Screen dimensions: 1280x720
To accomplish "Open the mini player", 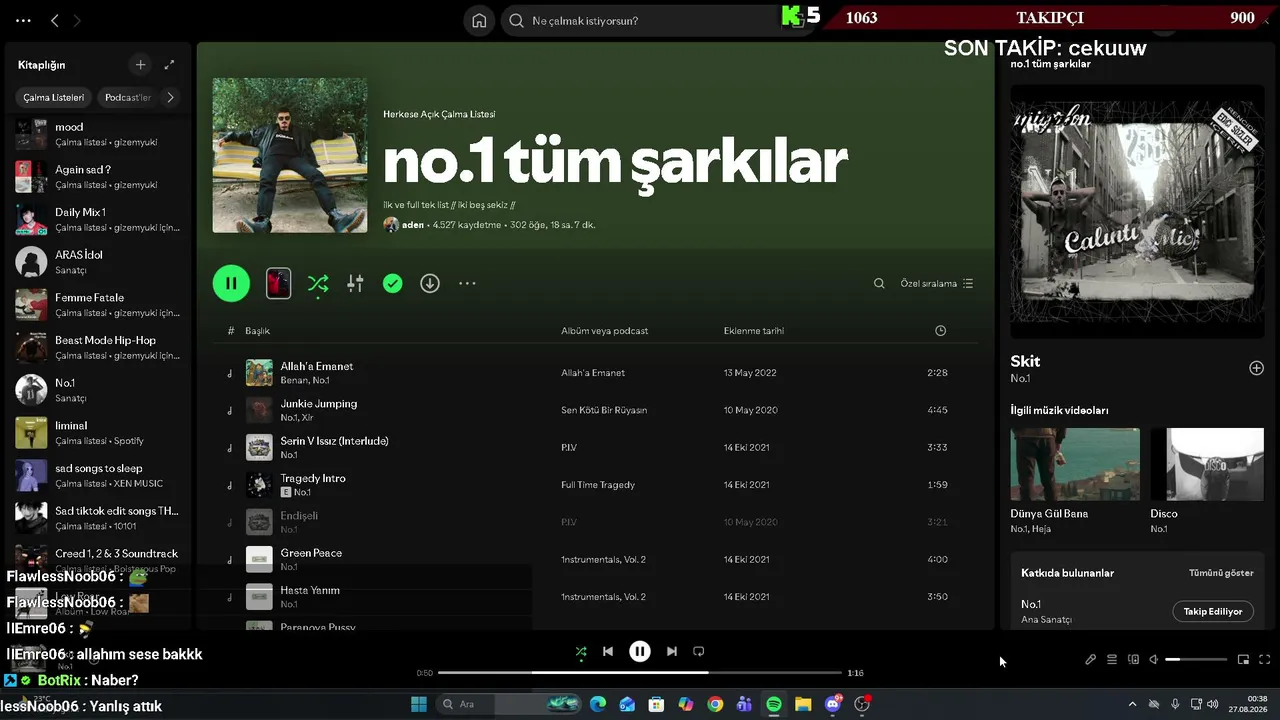I will pyautogui.click(x=1243, y=659).
